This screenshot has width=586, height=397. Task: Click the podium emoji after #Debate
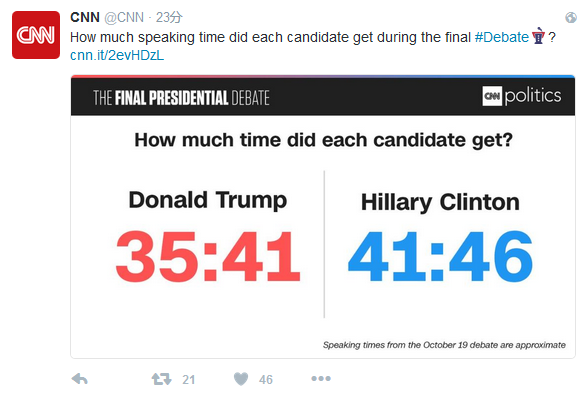point(538,36)
